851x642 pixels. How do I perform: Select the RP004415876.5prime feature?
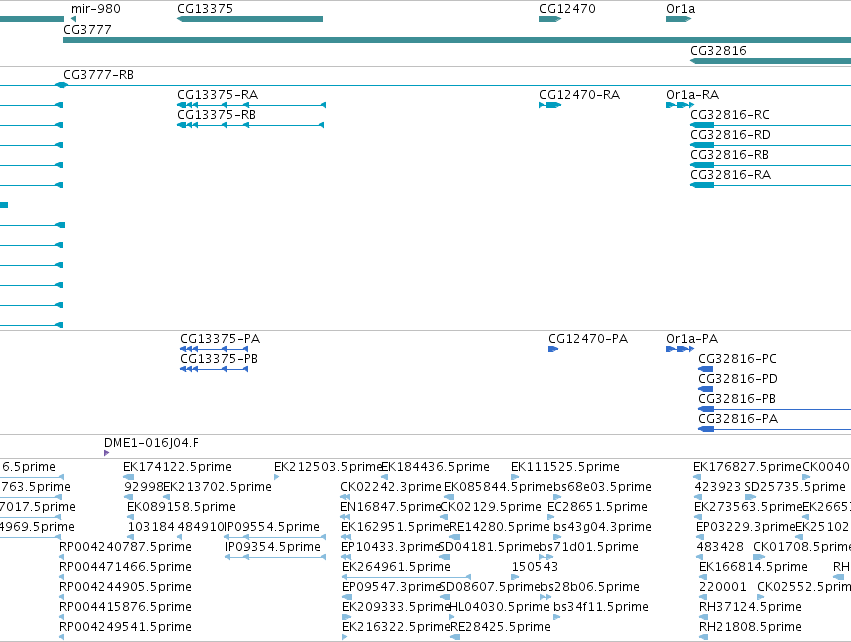click(x=61, y=617)
